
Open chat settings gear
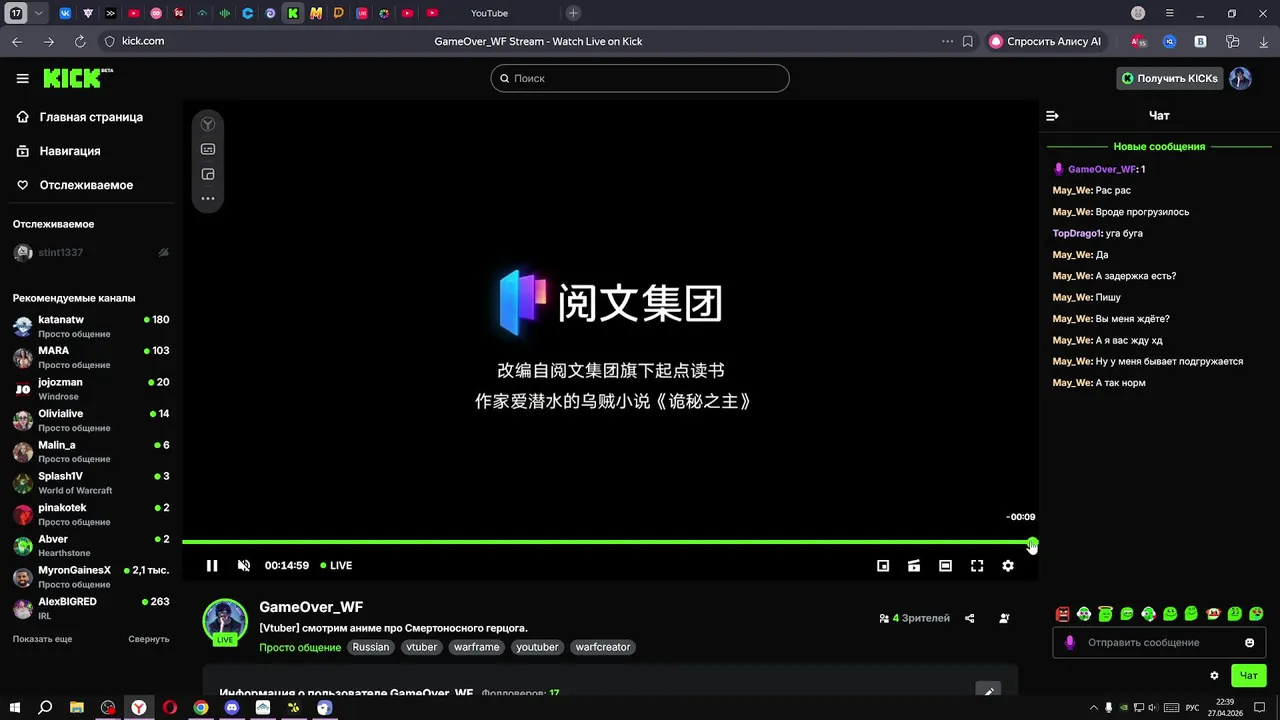1214,676
